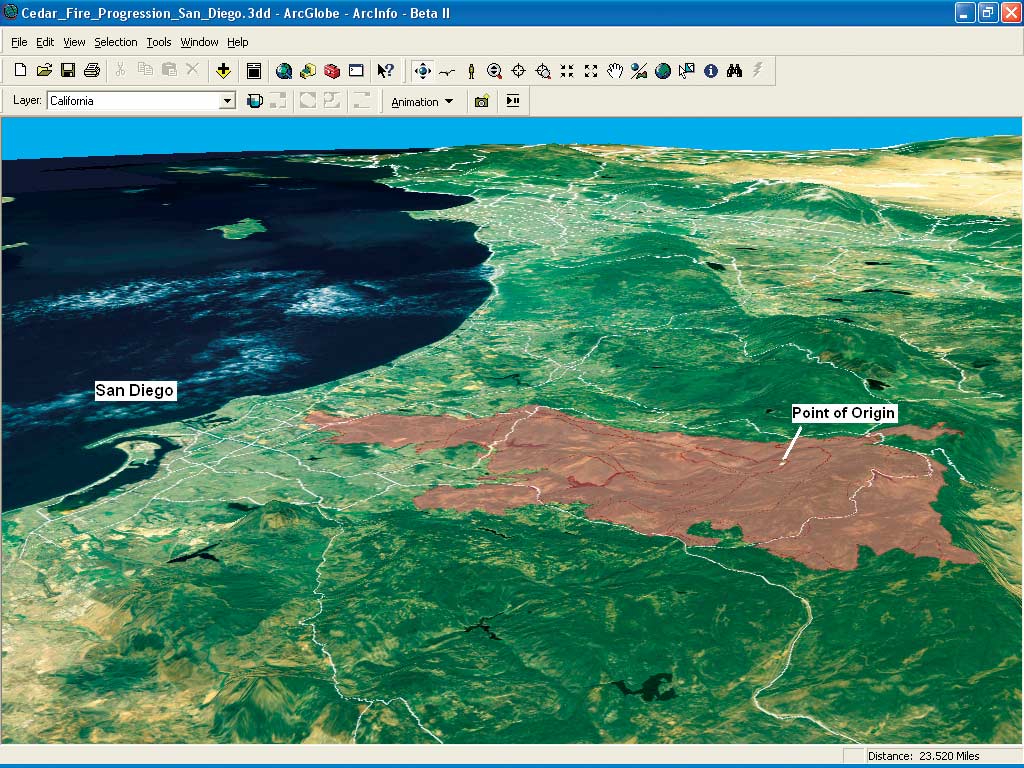The width and height of the screenshot is (1024, 768).
Task: Click the first disabled layer-effects icon
Action: pyautogui.click(x=278, y=101)
